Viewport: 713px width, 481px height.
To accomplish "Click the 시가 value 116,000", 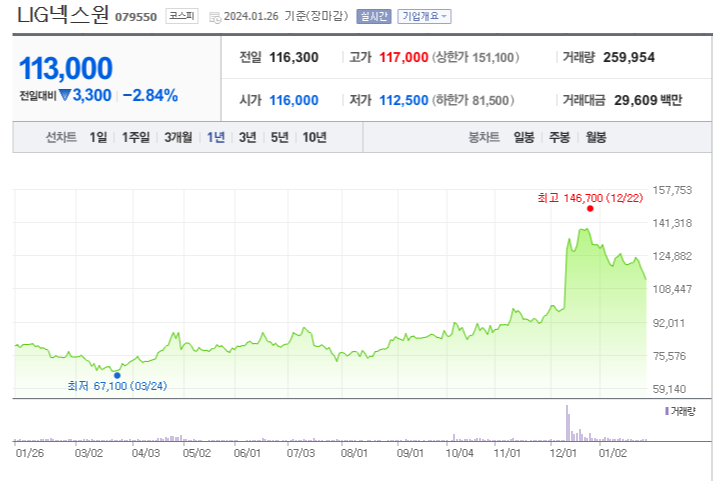I will (294, 100).
